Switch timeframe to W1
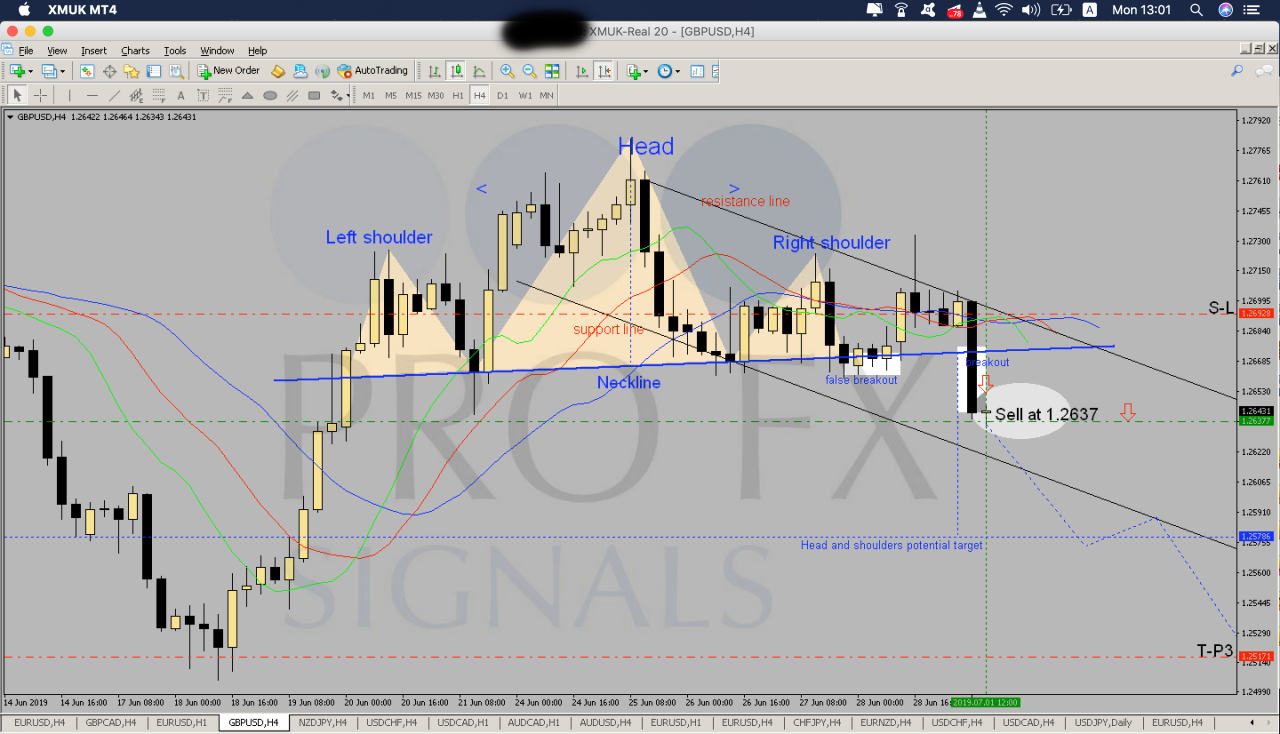The image size is (1280, 734). click(x=525, y=95)
